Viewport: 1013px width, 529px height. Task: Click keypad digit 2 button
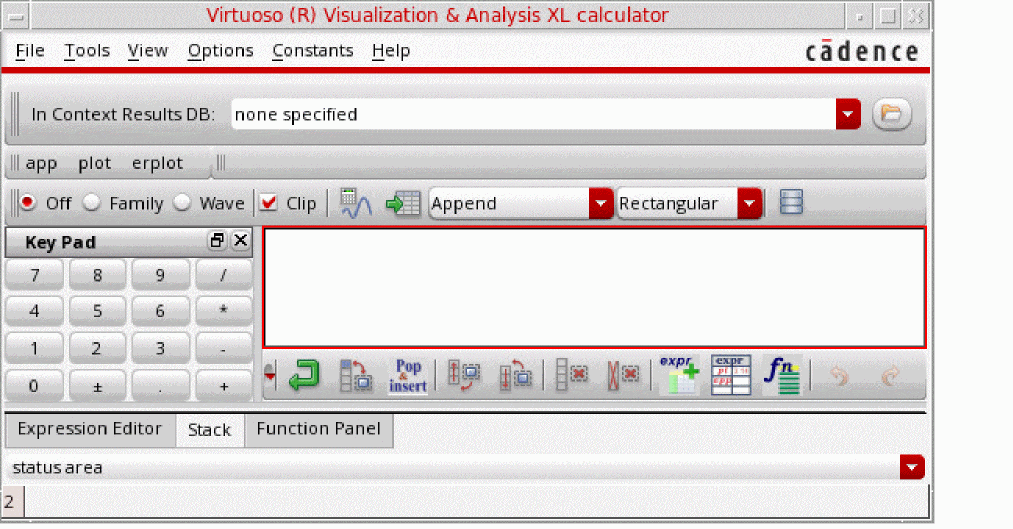[x=97, y=349]
